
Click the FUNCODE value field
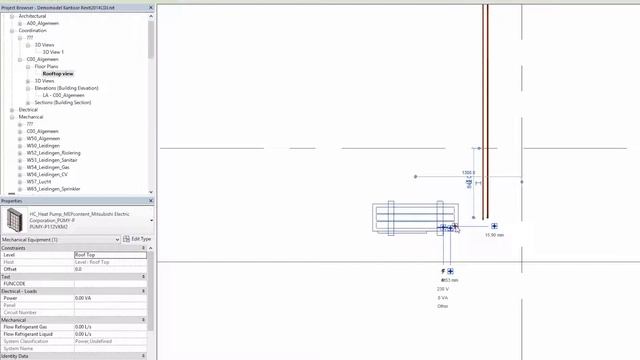coord(110,284)
